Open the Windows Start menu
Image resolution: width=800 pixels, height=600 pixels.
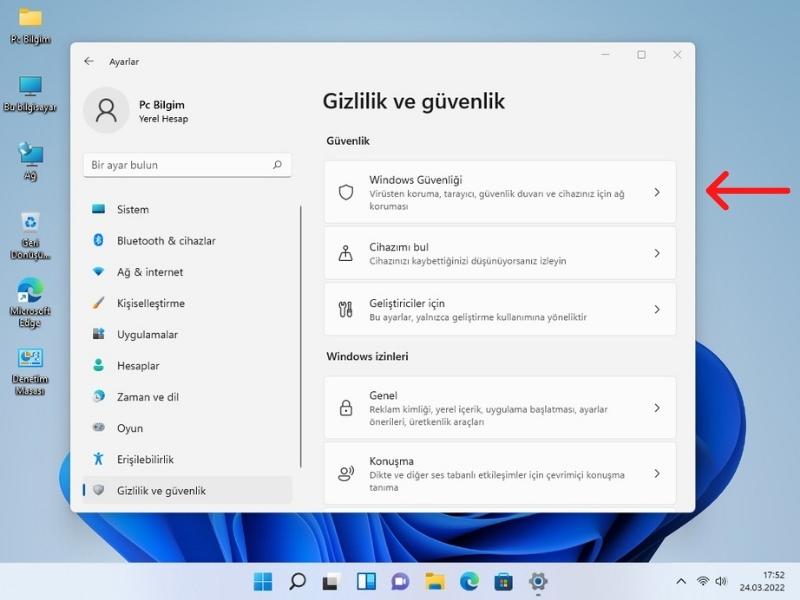(x=263, y=581)
